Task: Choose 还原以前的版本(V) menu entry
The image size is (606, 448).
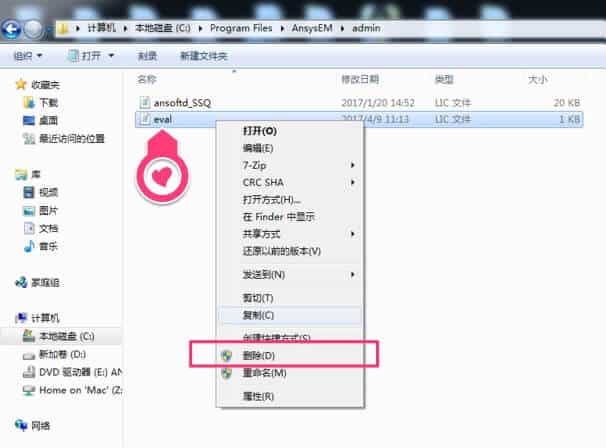Action: coord(282,251)
